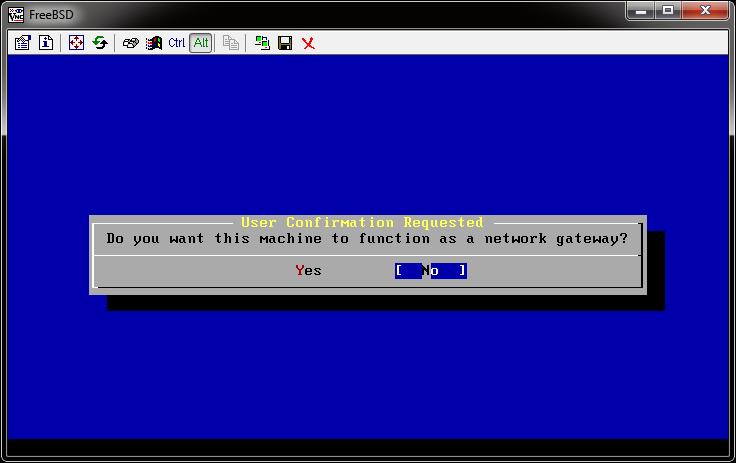Toggle the Alt key state
Image resolution: width=736 pixels, height=463 pixels.
(200, 43)
